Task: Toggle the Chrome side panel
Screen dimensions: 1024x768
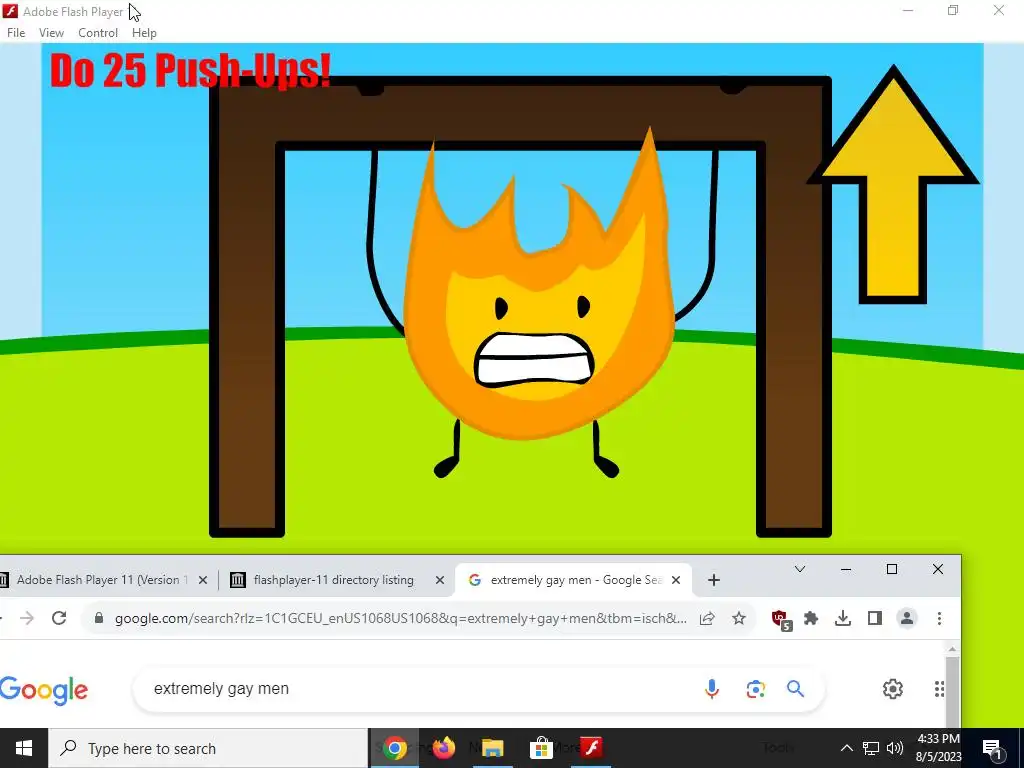Action: click(x=875, y=618)
